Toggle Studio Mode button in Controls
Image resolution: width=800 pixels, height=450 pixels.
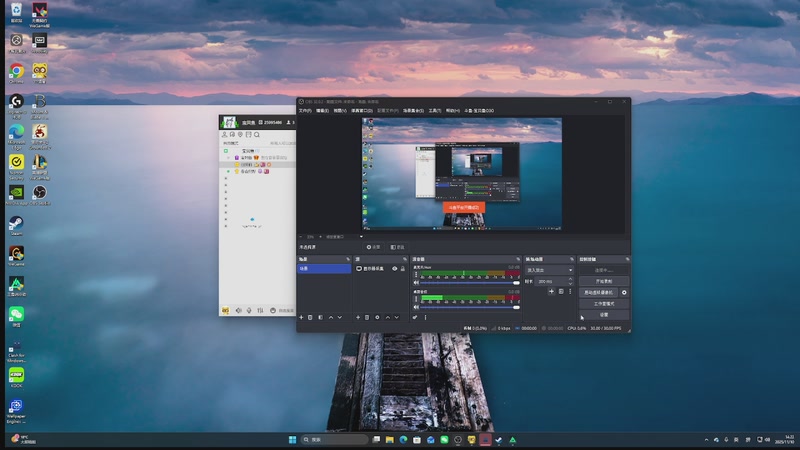tap(604, 304)
